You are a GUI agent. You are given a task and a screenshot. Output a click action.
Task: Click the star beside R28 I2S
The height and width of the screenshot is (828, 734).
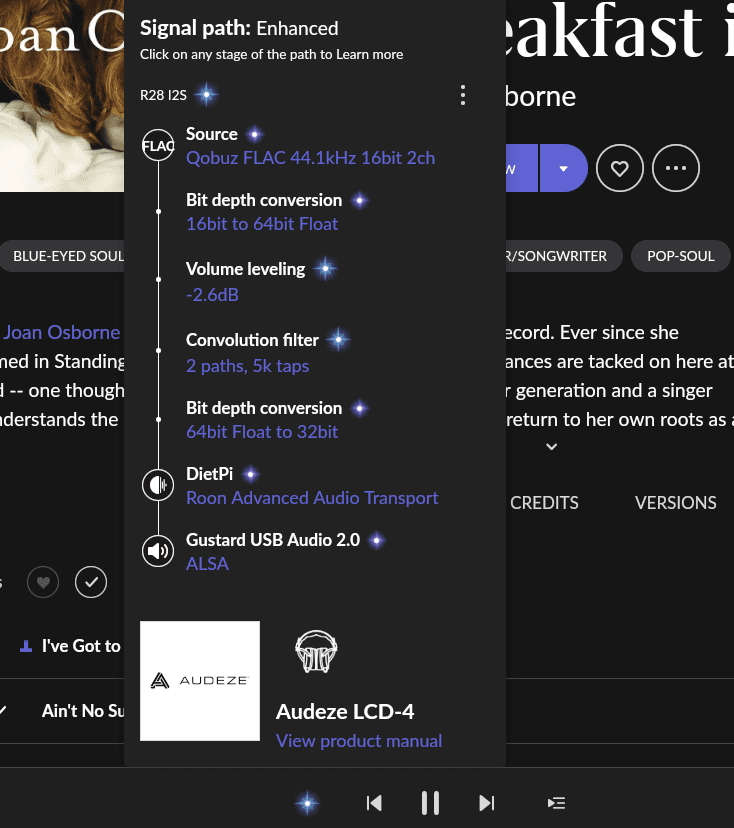pyautogui.click(x=206, y=95)
